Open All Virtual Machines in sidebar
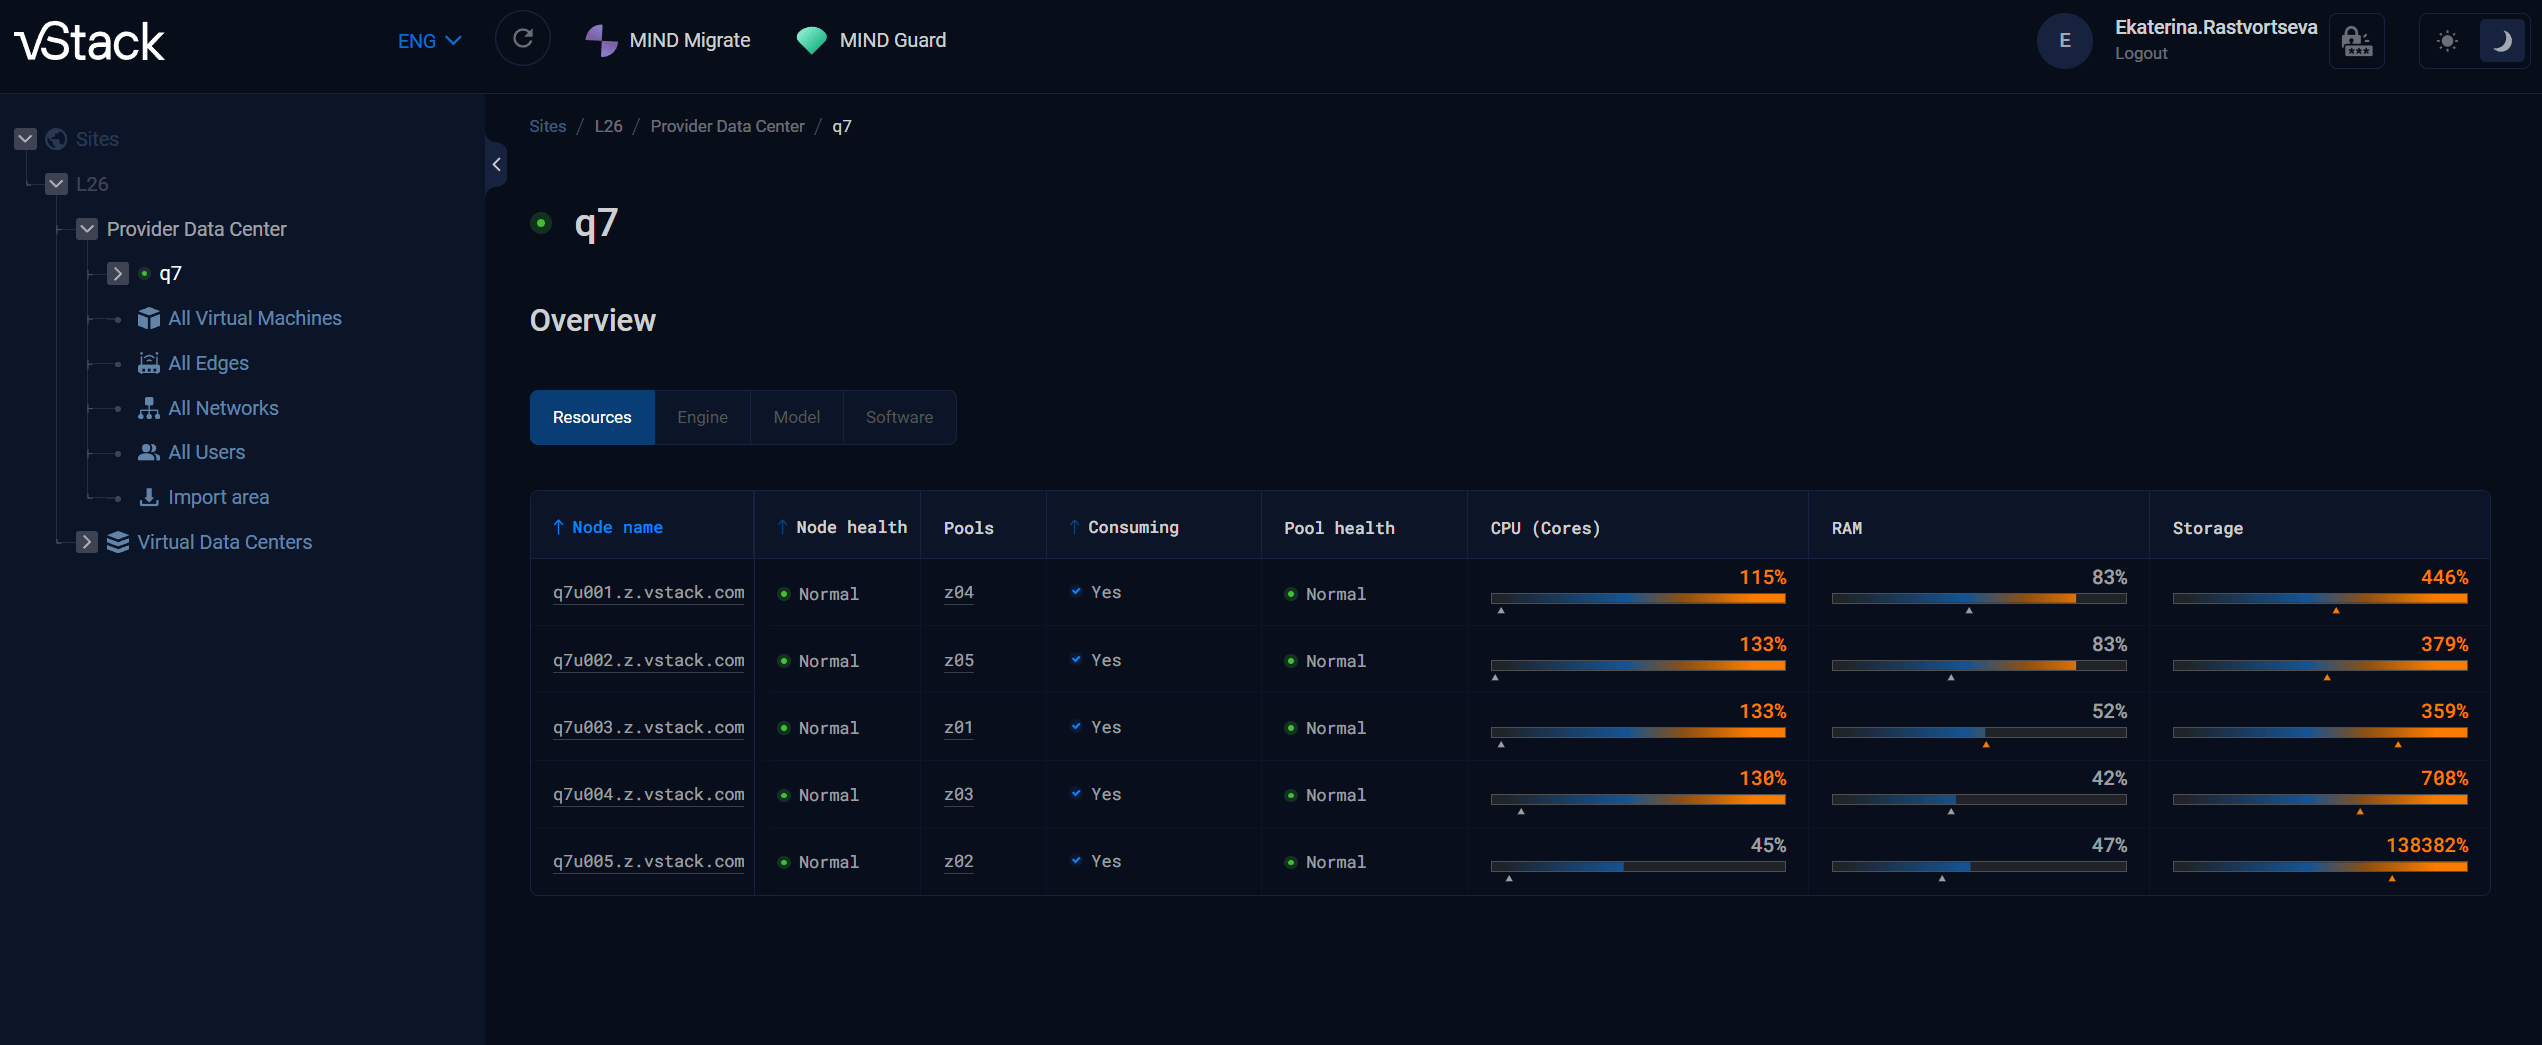Viewport: 2542px width, 1045px height. click(x=254, y=318)
